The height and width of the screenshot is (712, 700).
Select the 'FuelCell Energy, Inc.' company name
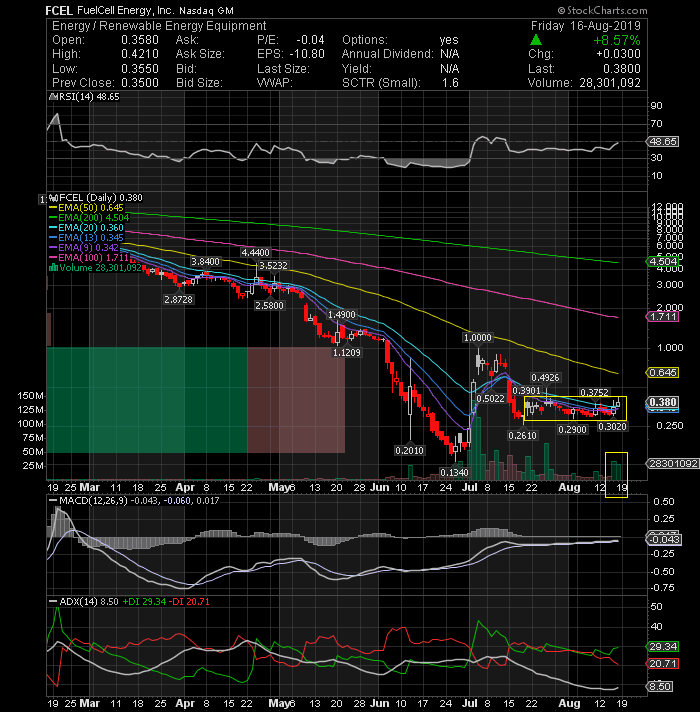pos(126,10)
